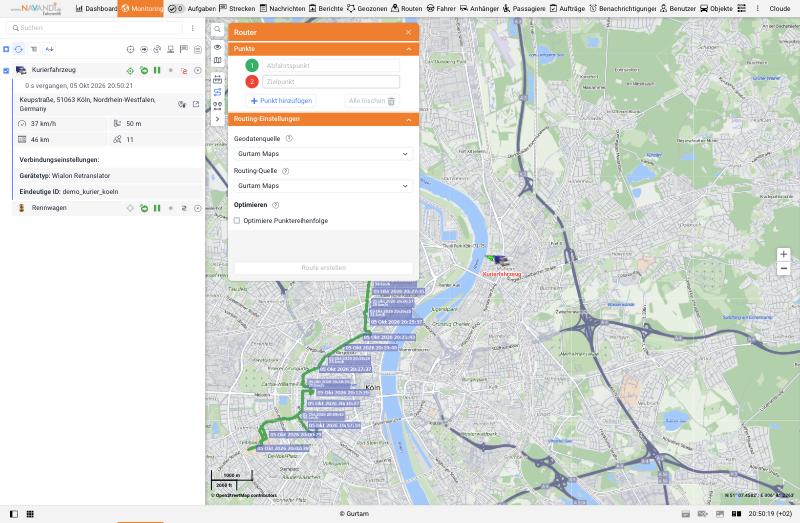Click the bottom bar grid icon

click(30, 514)
